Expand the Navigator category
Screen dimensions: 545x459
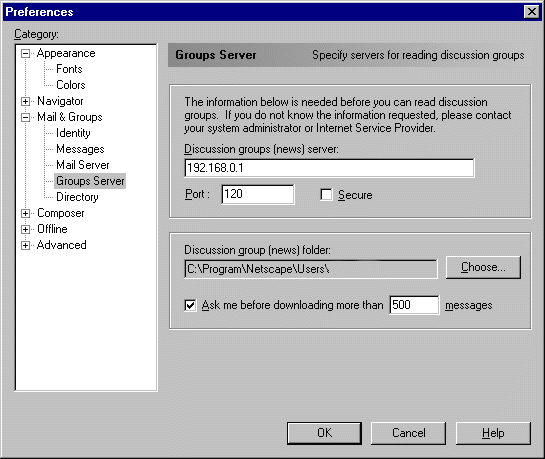pos(25,101)
